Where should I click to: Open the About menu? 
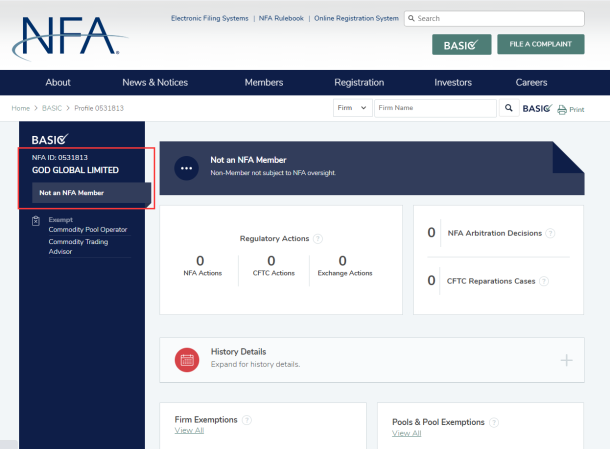[x=58, y=82]
